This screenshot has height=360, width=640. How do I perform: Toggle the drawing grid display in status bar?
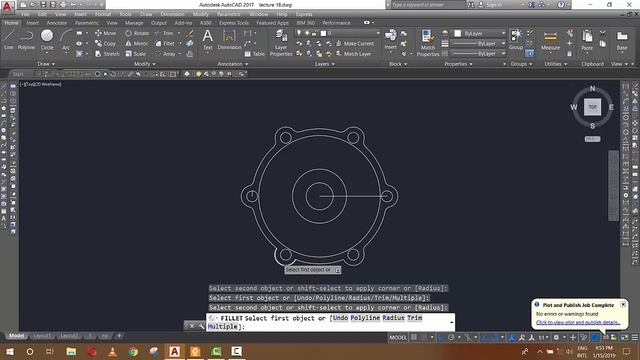[x=414, y=337]
